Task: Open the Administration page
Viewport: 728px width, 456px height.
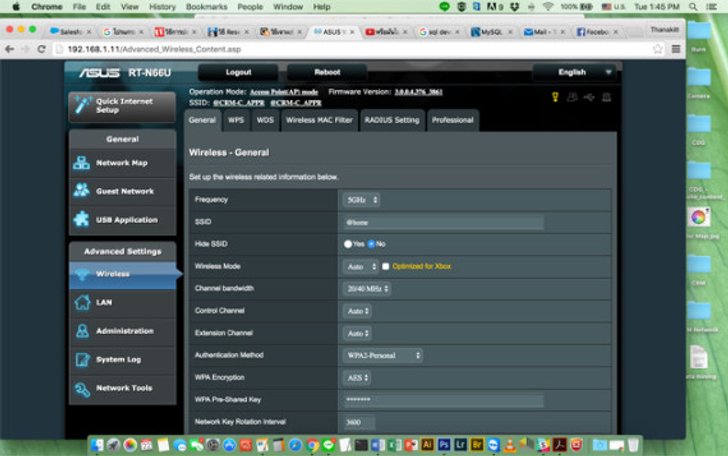Action: click(x=122, y=331)
